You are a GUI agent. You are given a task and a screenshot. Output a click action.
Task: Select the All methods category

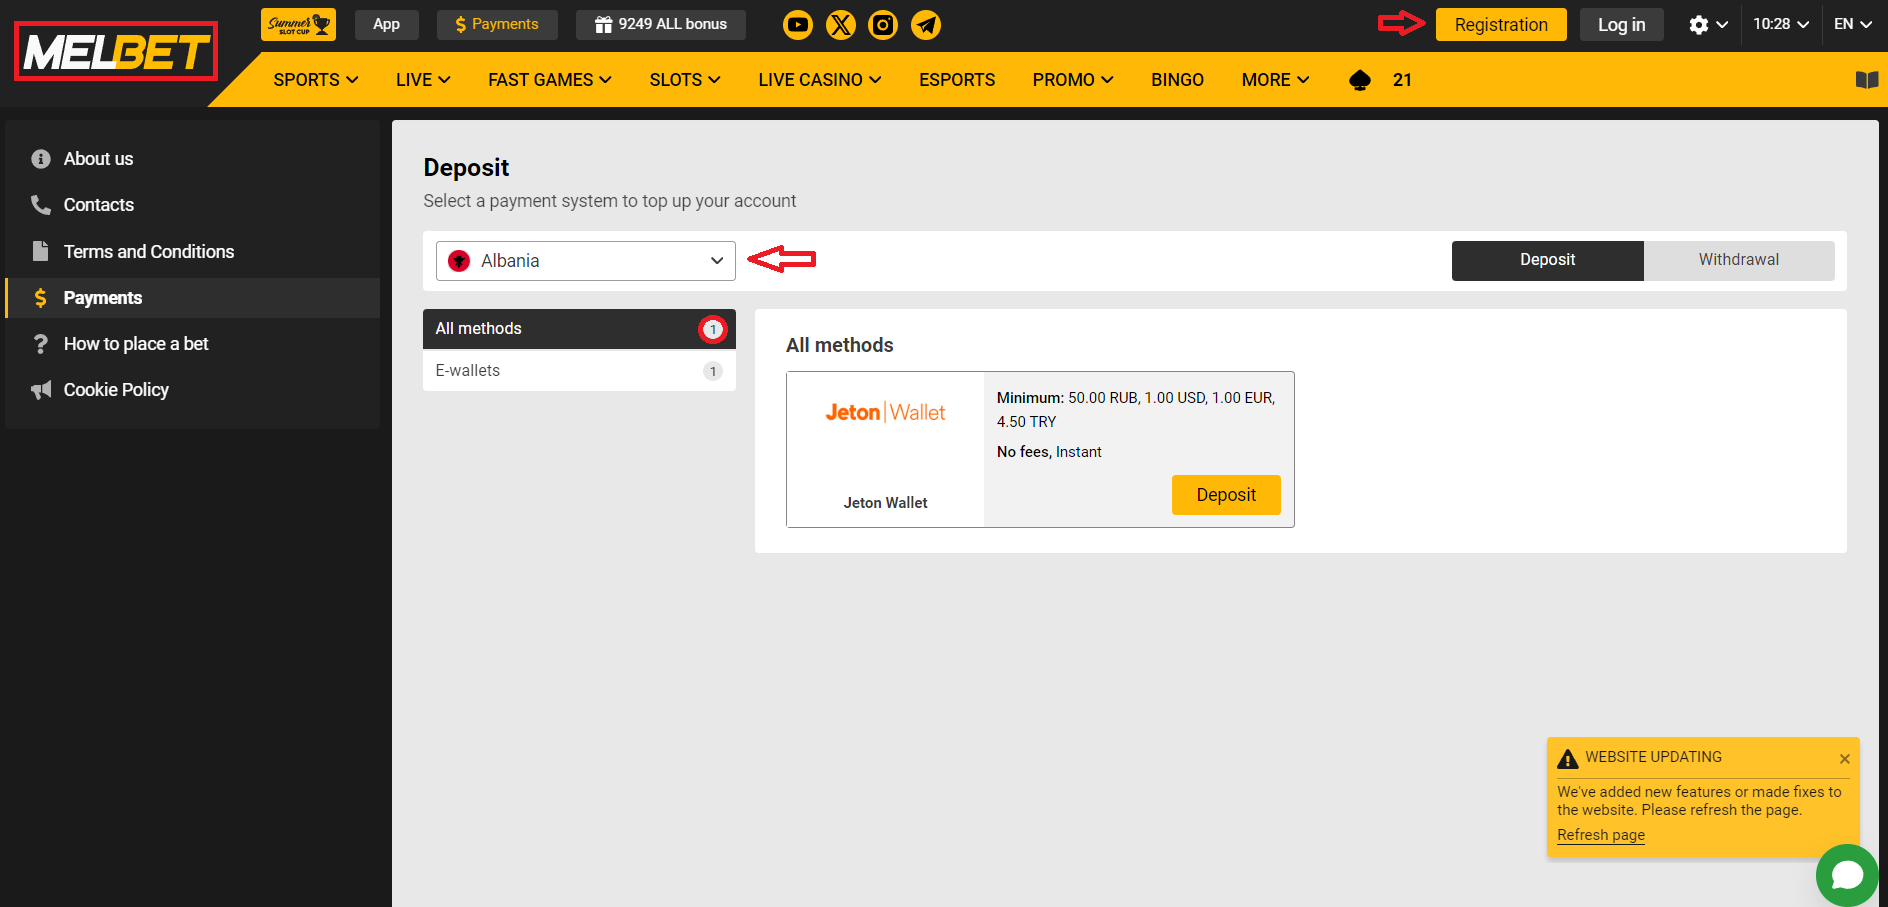(579, 329)
